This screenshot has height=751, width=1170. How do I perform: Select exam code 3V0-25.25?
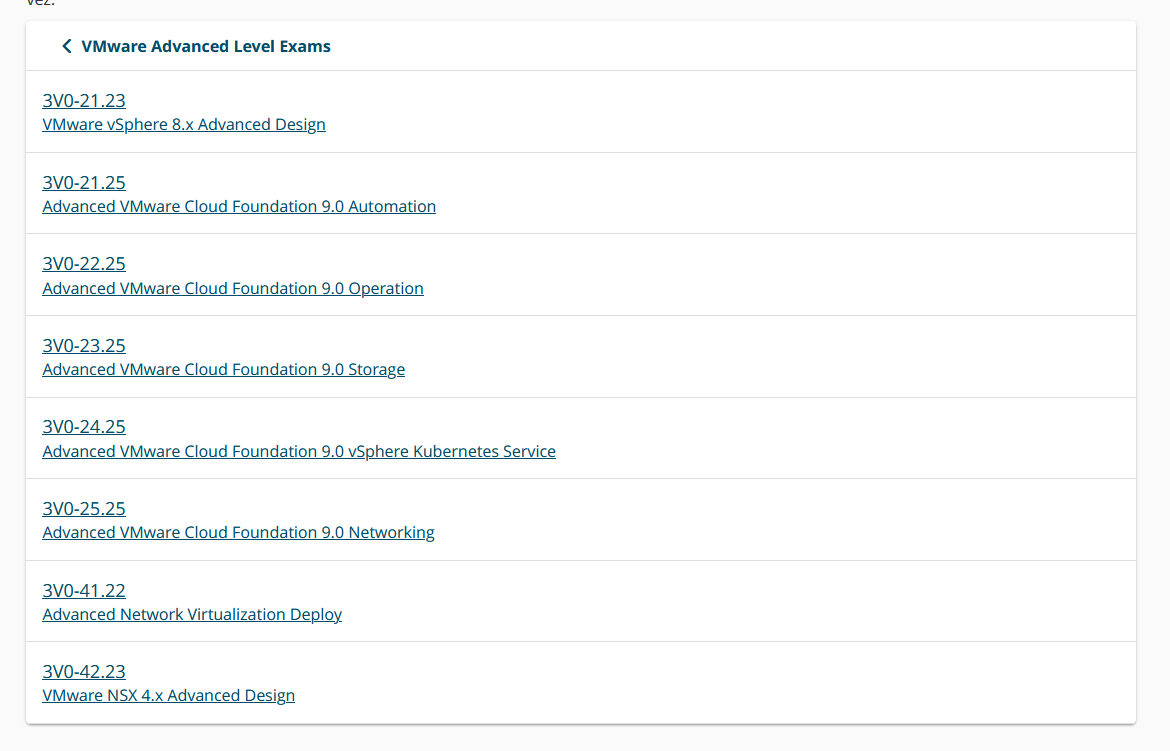coord(84,509)
